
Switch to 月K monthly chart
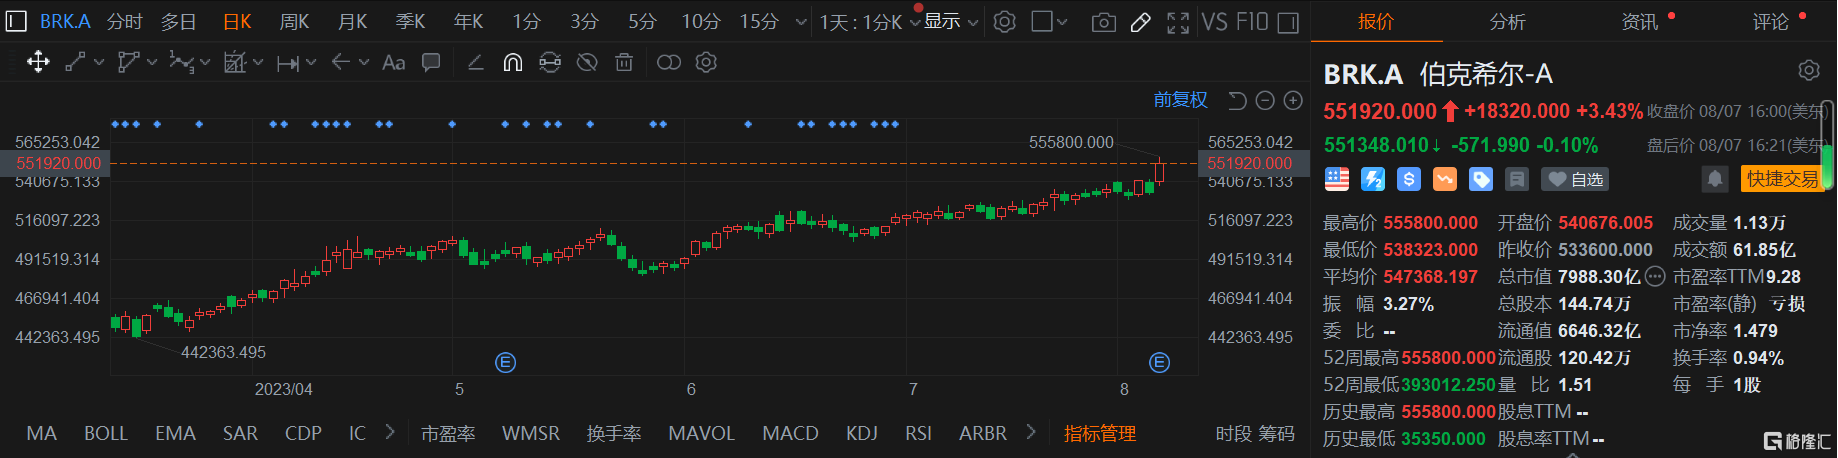[x=352, y=21]
